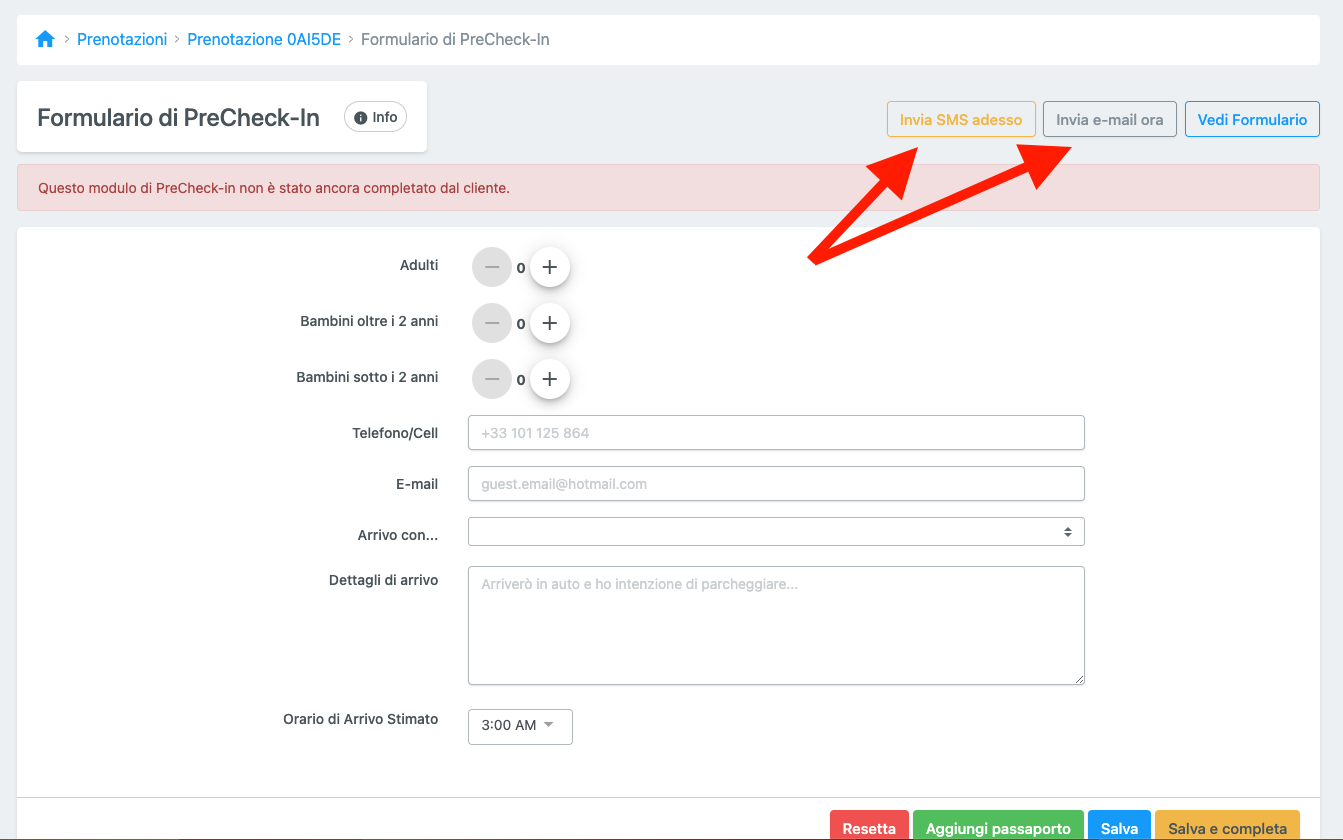Click the home icon in breadcrumb
Image resolution: width=1343 pixels, height=840 pixels.
click(x=45, y=40)
